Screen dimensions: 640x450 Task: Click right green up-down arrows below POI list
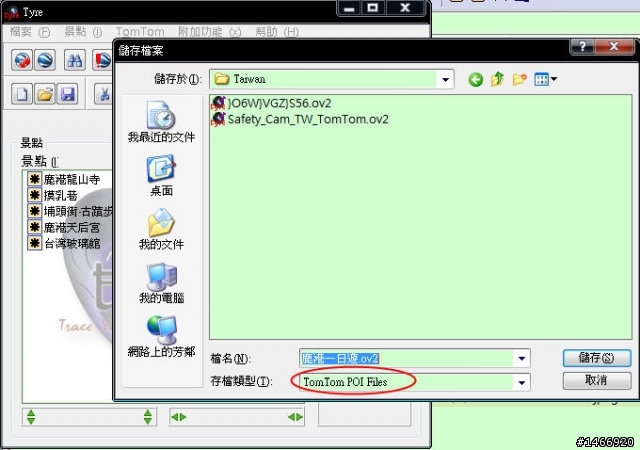148,417
